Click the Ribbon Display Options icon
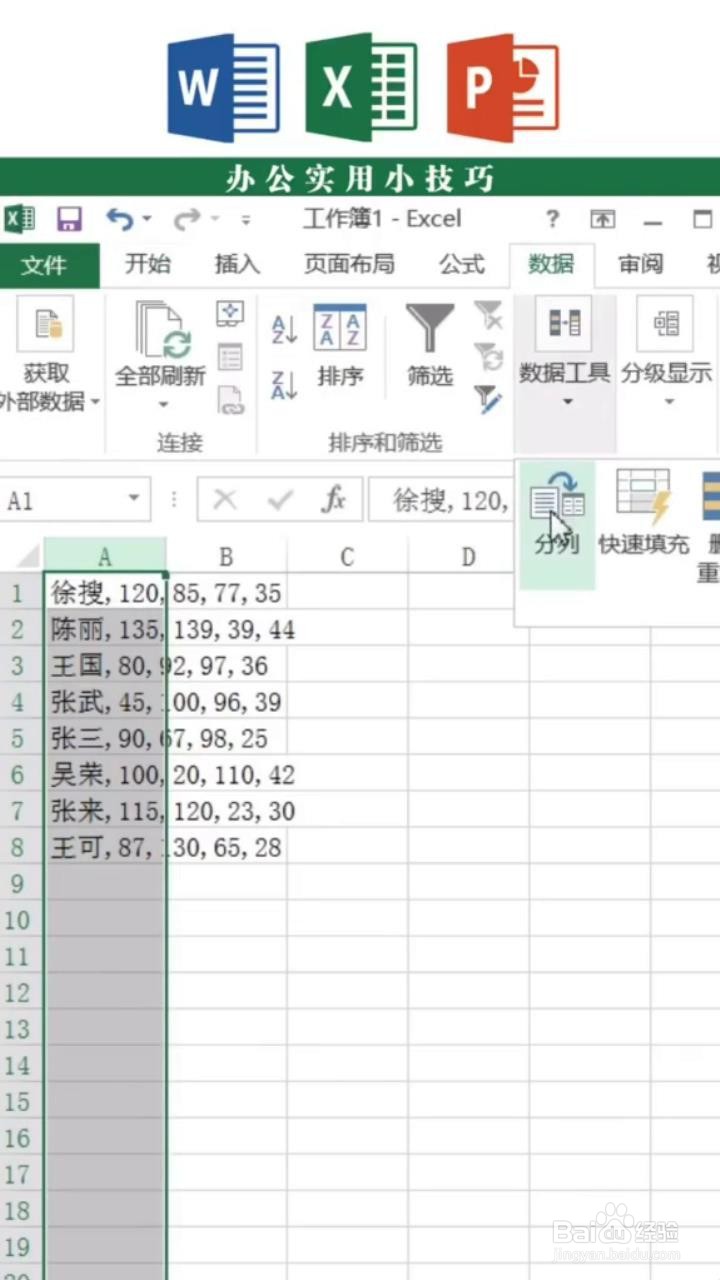720x1280 pixels. [x=602, y=219]
